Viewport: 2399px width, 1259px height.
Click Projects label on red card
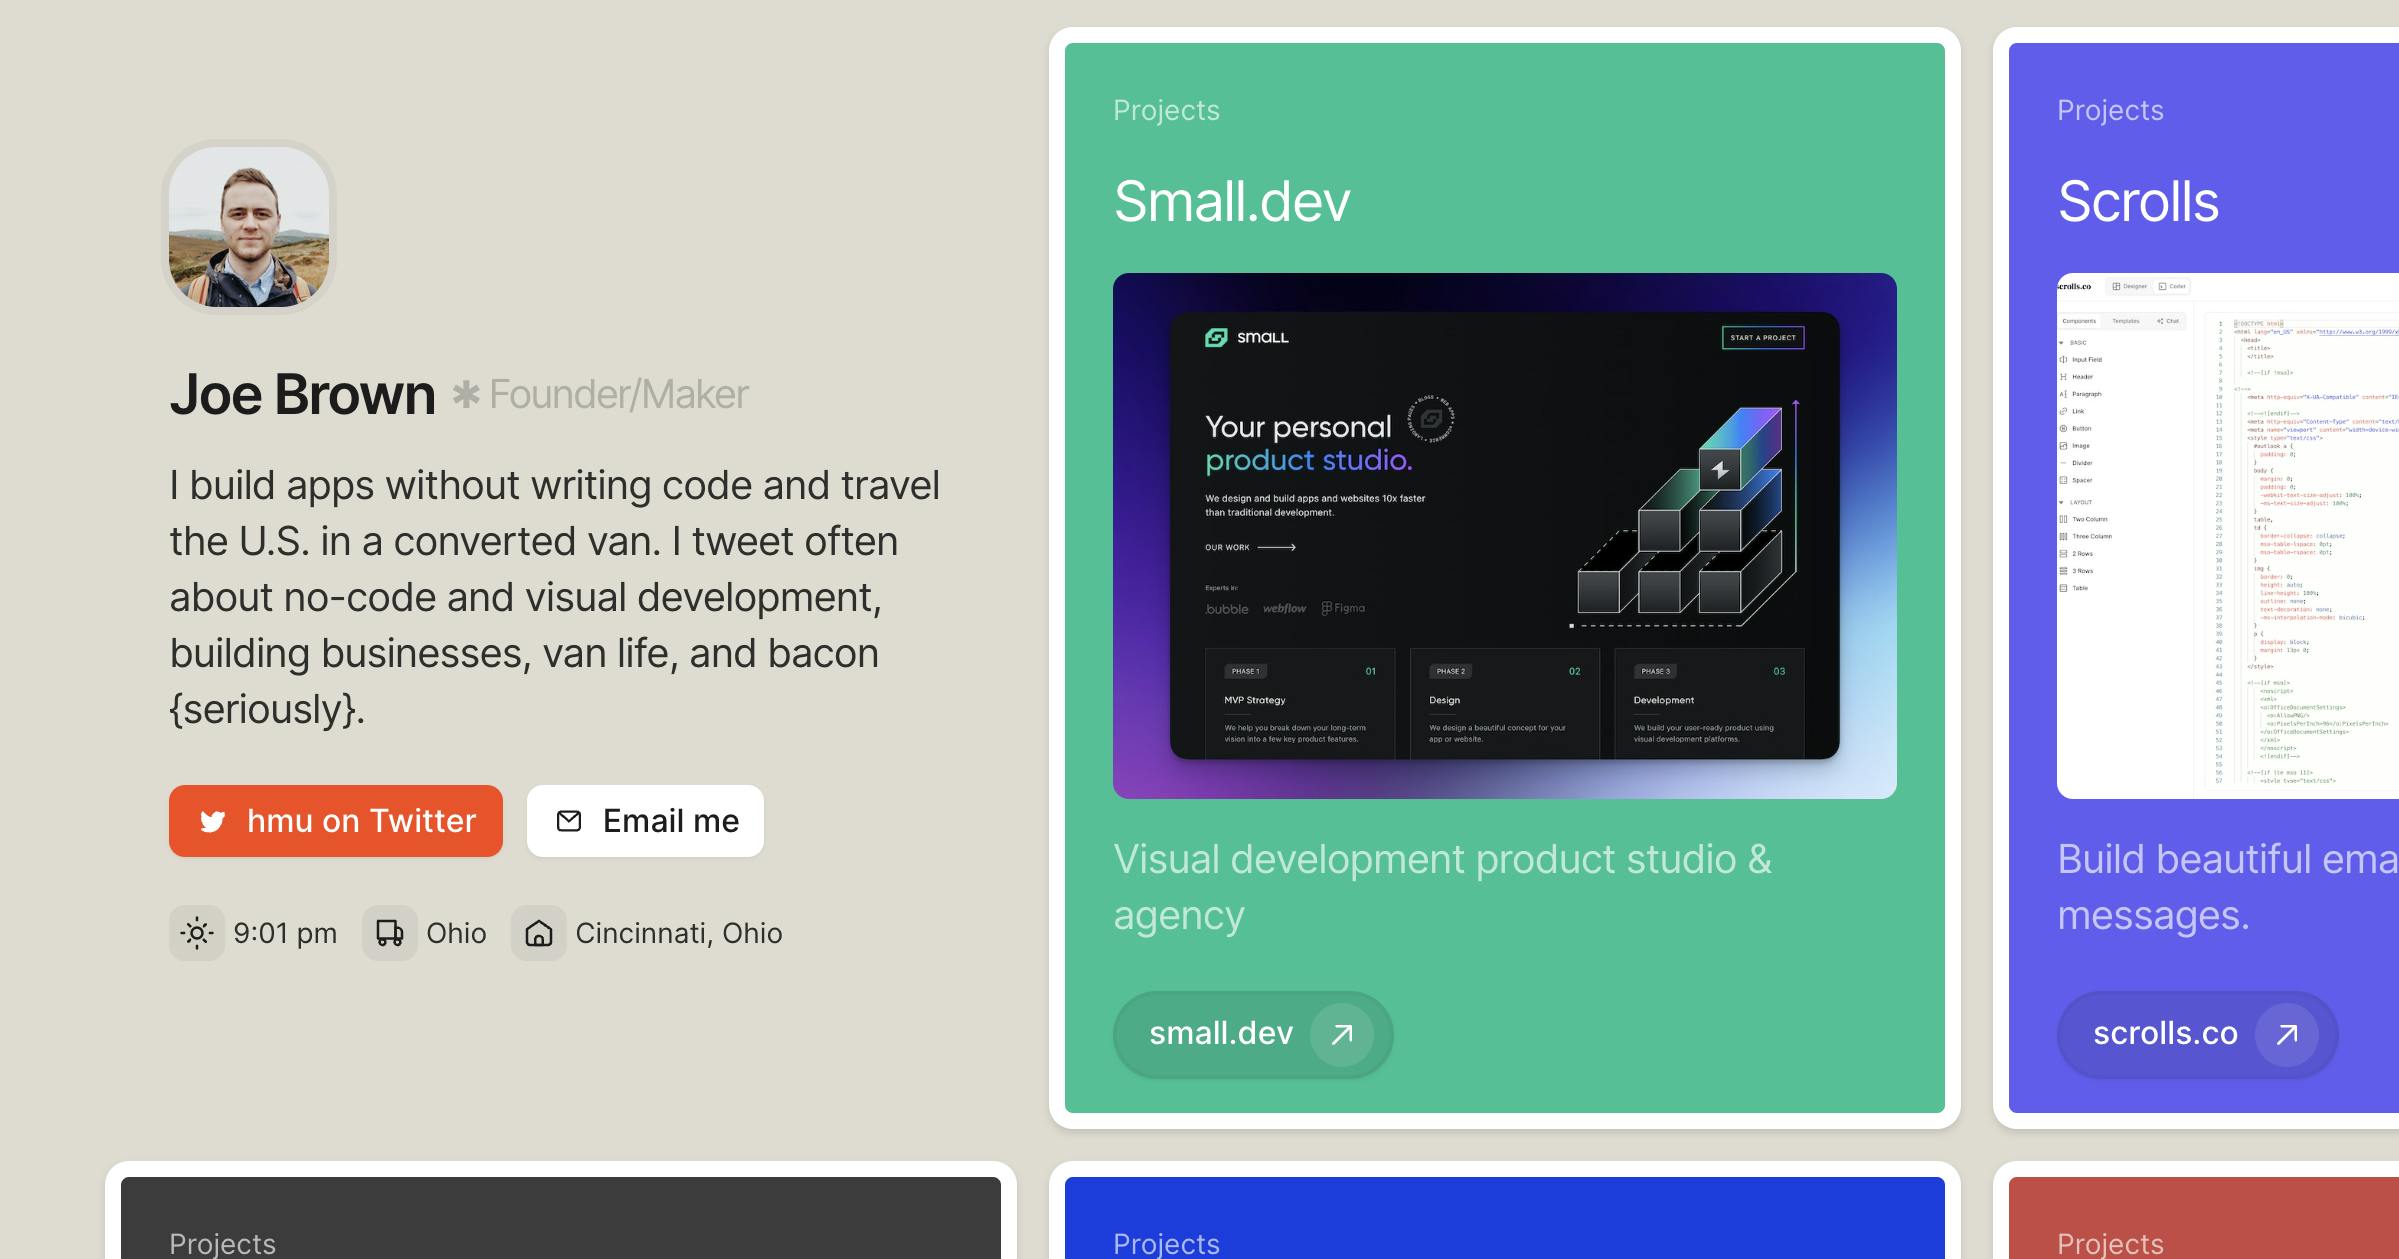[x=2110, y=1243]
